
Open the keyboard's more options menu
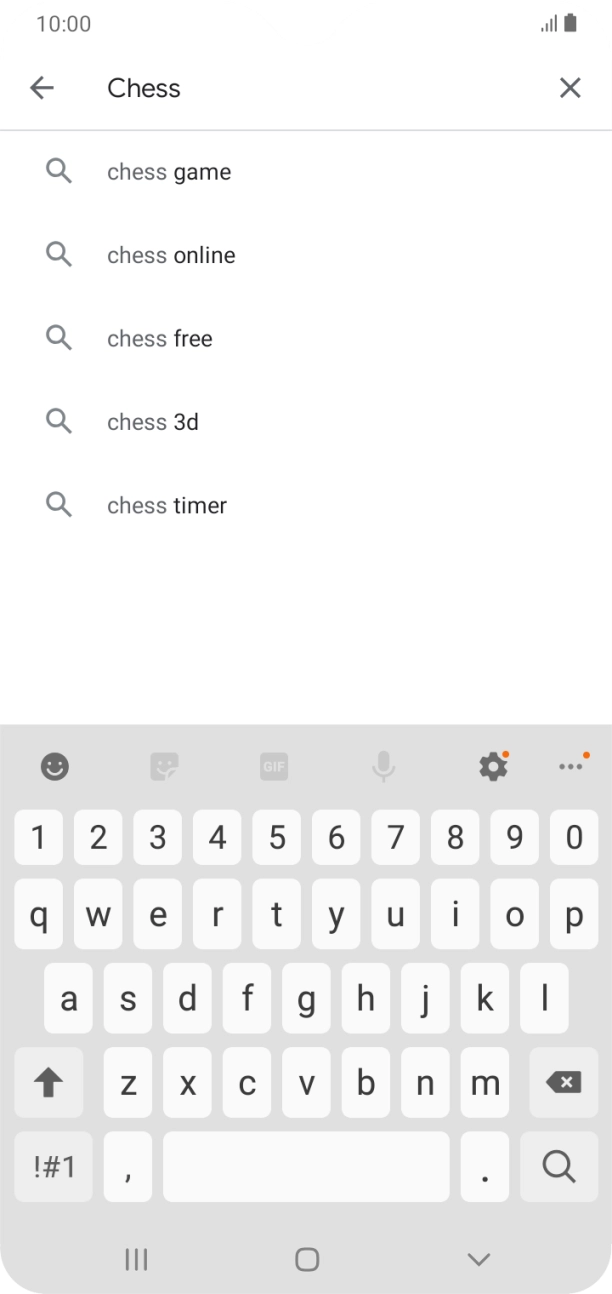[572, 766]
